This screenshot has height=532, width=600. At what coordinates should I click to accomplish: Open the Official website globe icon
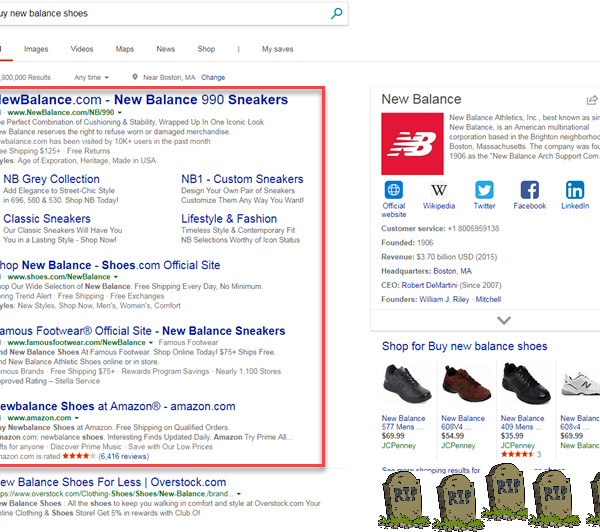tap(394, 190)
